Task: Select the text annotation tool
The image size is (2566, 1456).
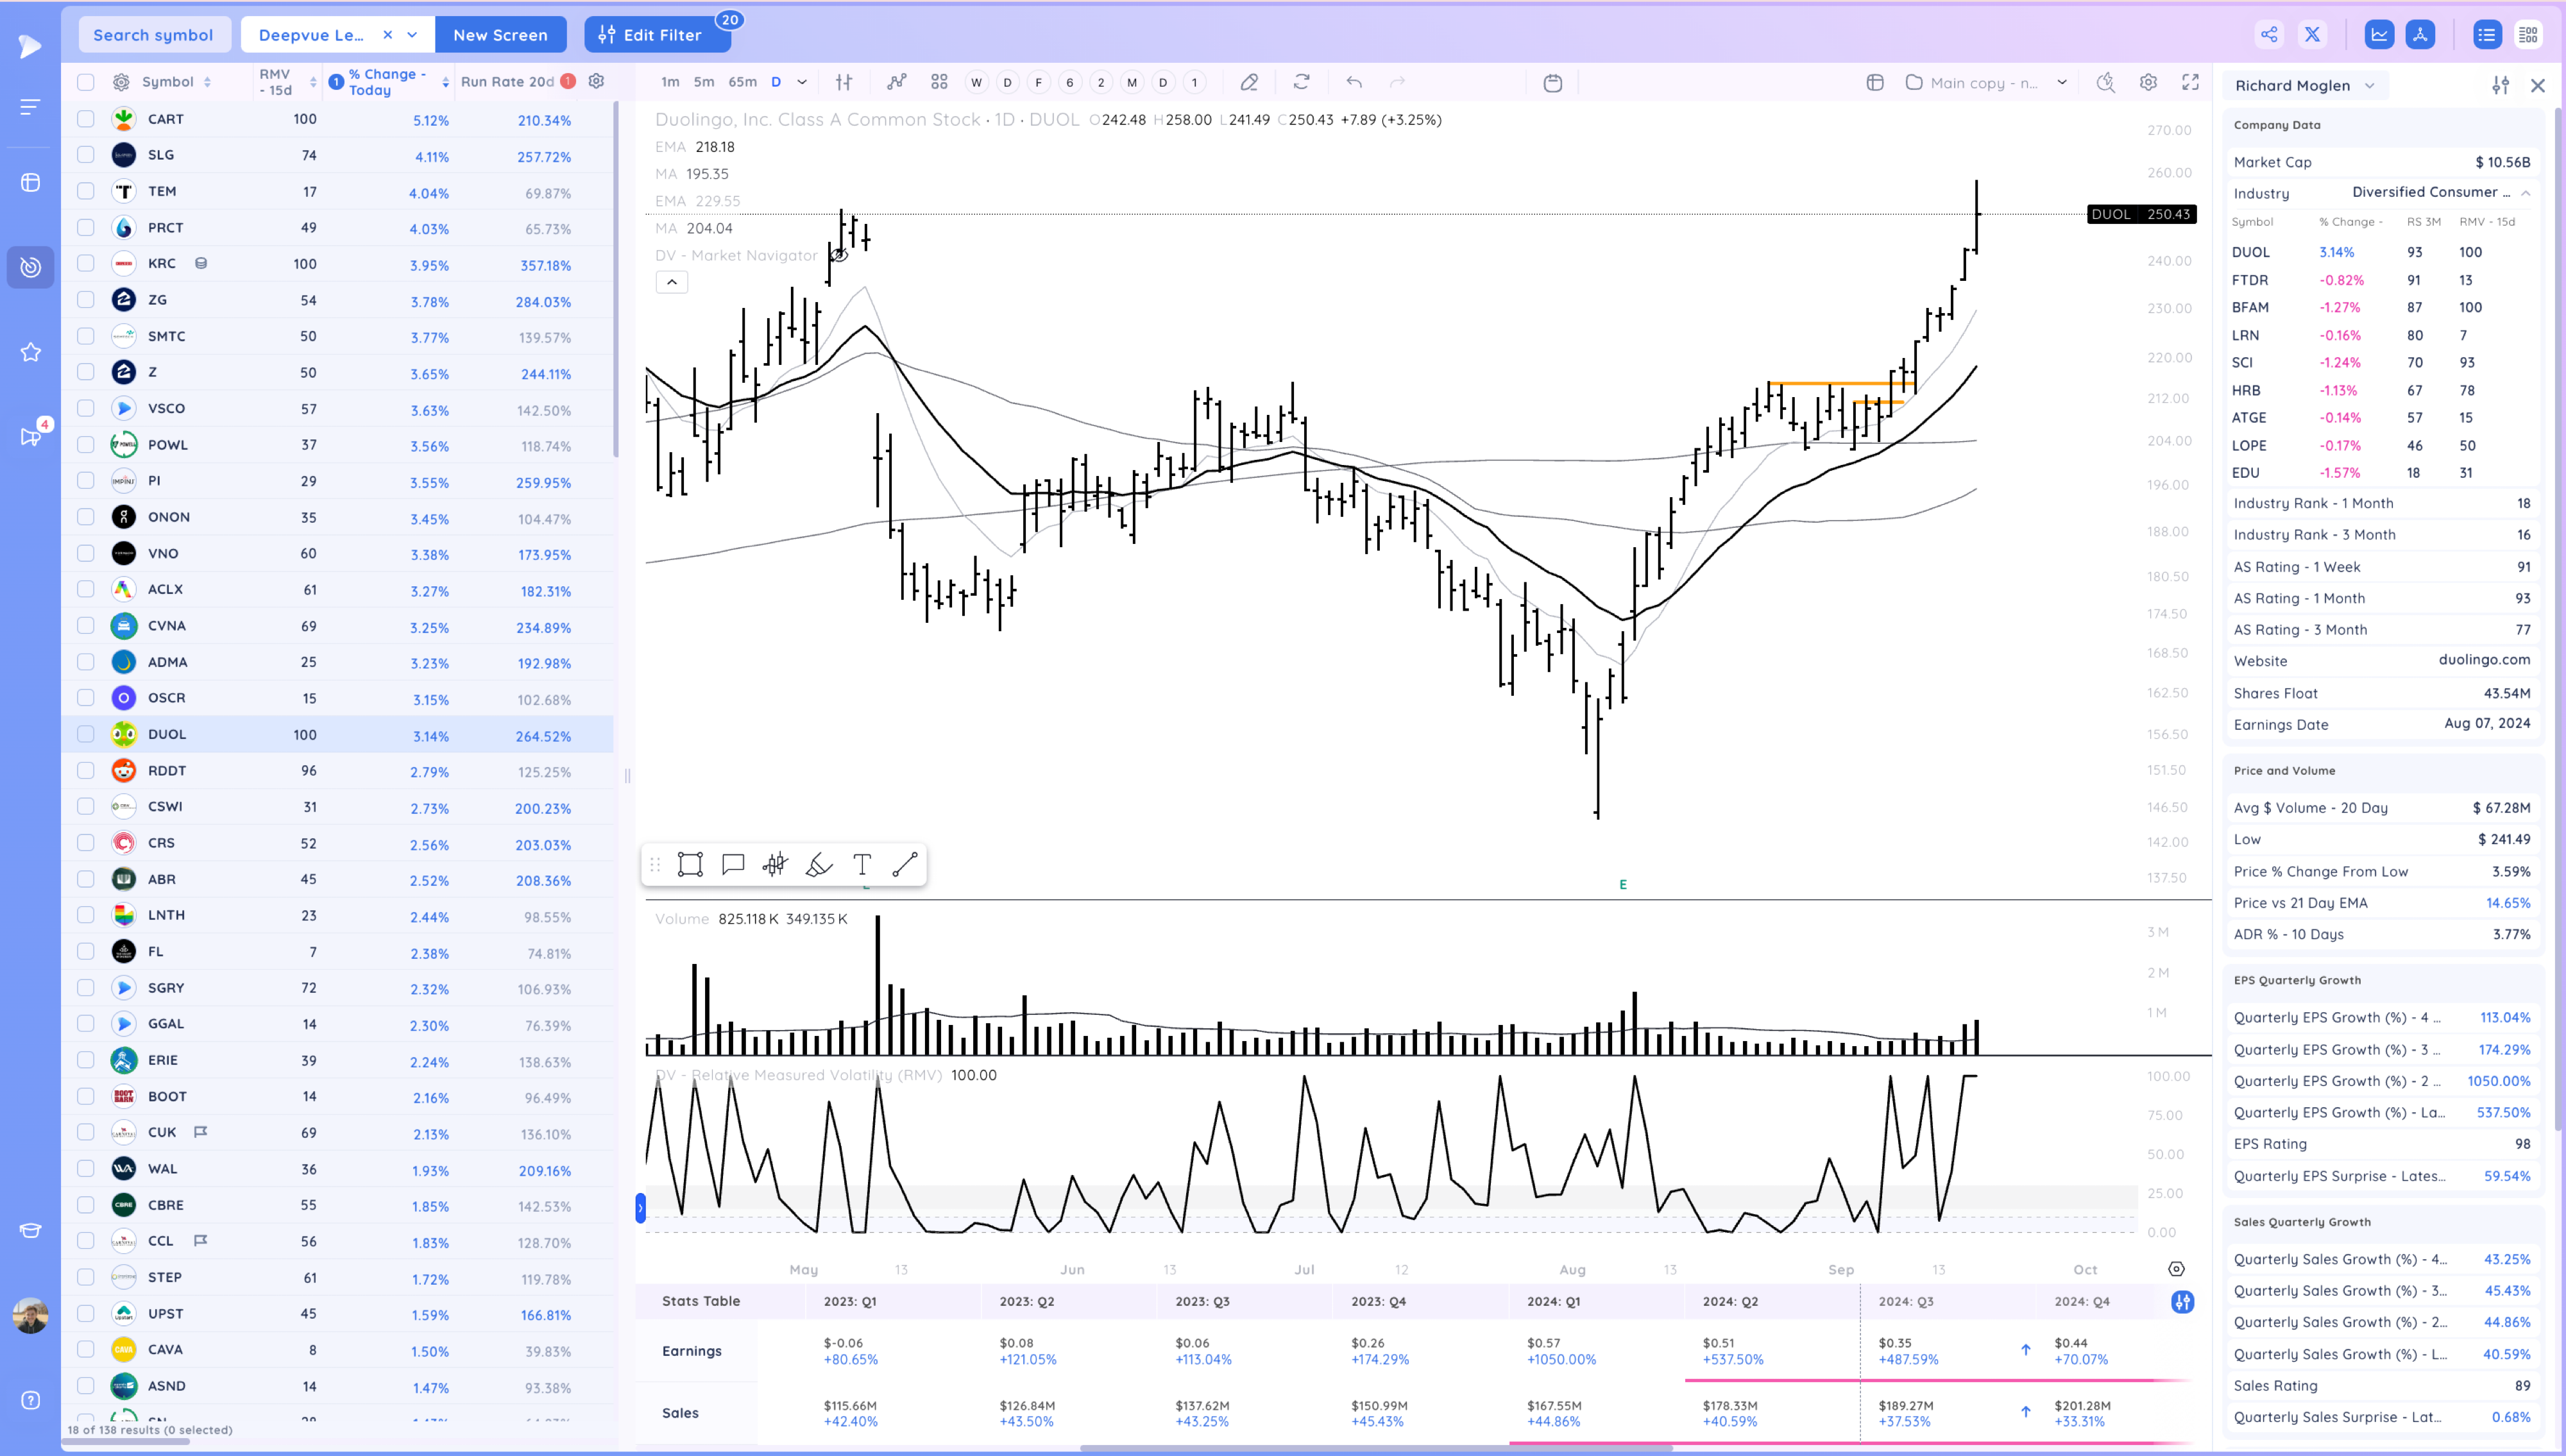Action: 862,864
